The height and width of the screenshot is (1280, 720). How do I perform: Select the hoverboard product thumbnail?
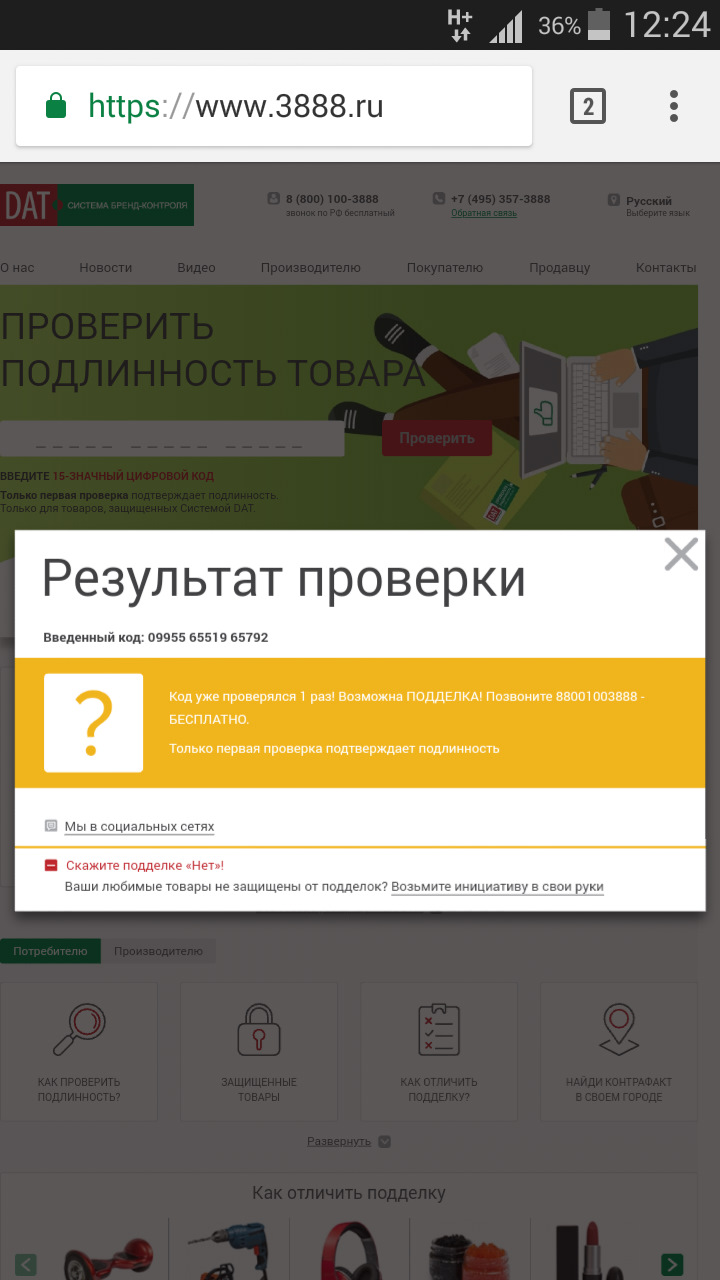coord(109,1250)
